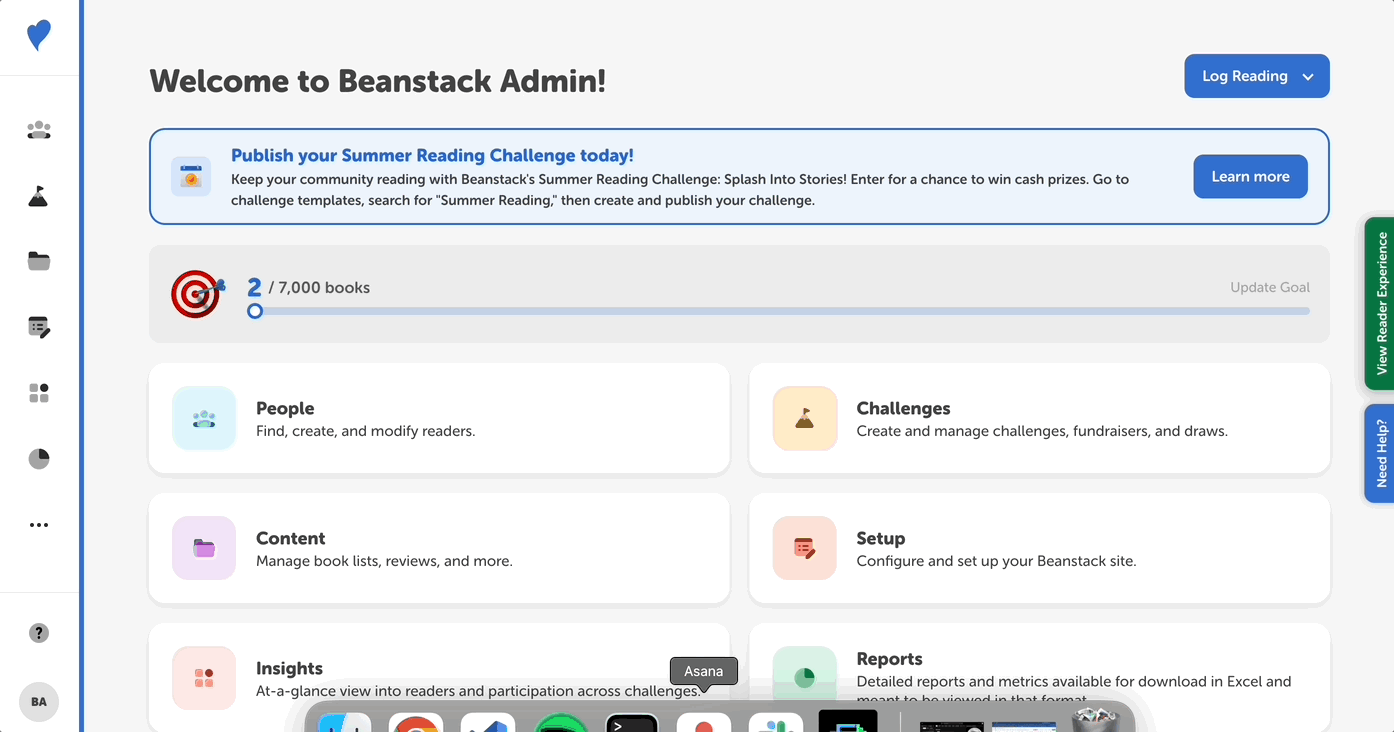The width and height of the screenshot is (1394, 732).
Task: Expand the Asana dock tooltip item
Action: [x=703, y=671]
